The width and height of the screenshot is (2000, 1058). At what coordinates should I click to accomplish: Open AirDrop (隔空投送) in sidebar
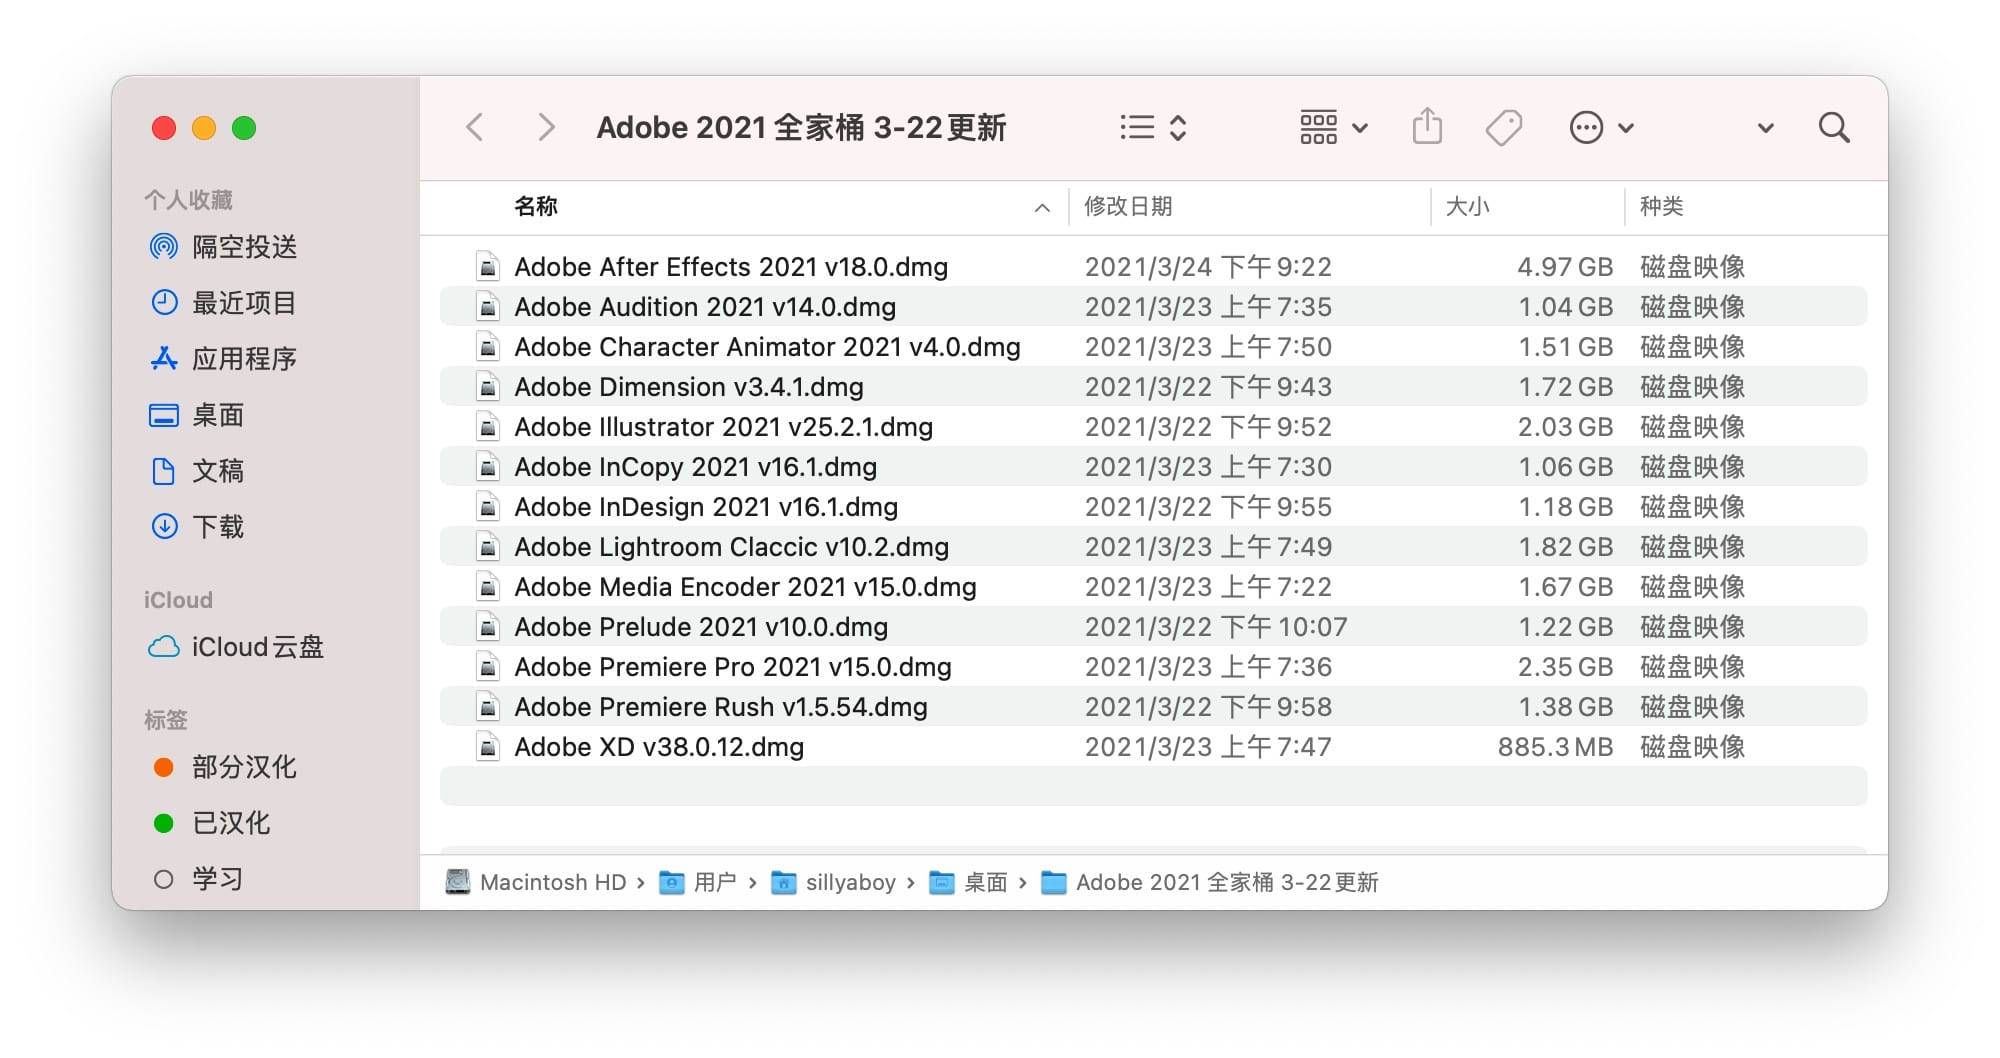[243, 247]
